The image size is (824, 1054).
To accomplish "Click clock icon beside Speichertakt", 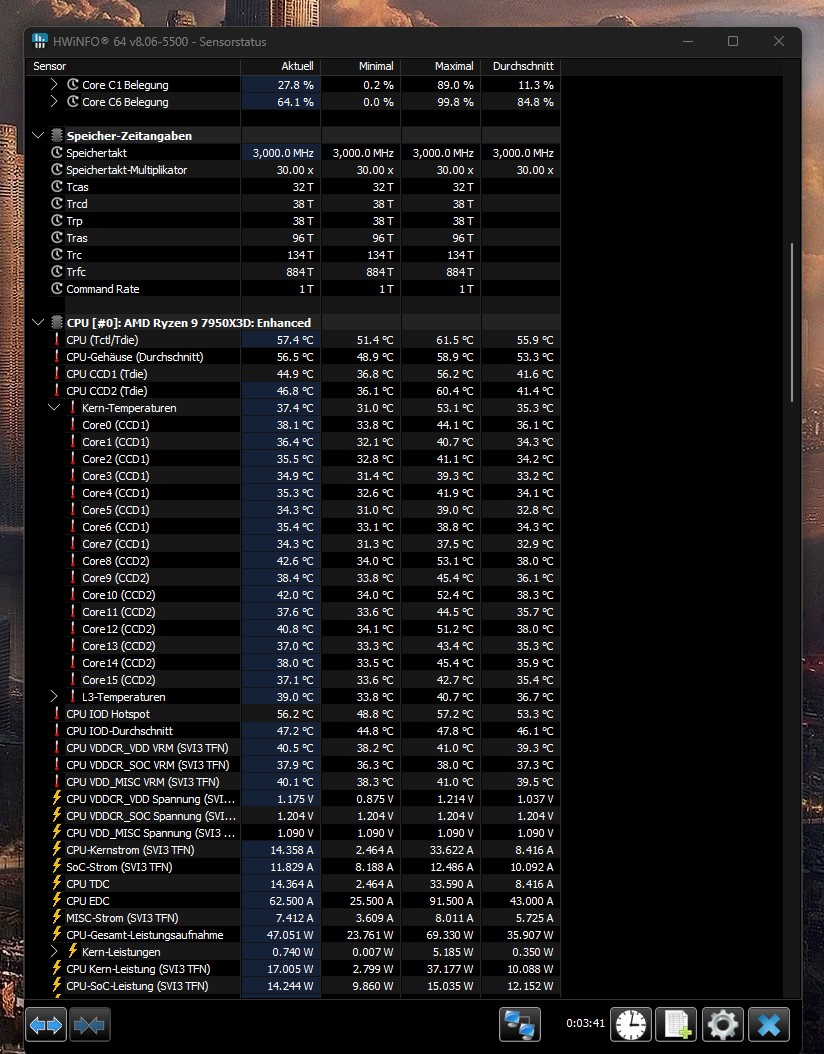I will click(57, 153).
